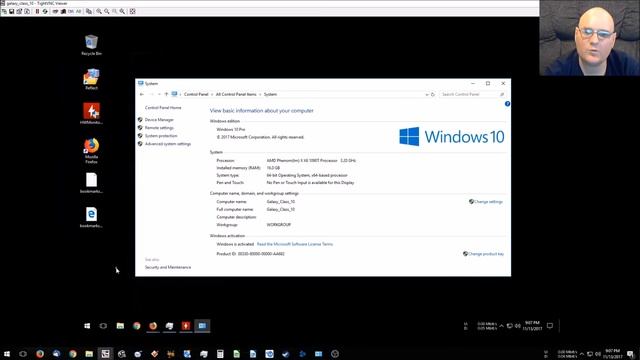Image resolution: width=640 pixels, height=360 pixels.
Task: Open Firefox on remote taskbar
Action: coord(153,326)
